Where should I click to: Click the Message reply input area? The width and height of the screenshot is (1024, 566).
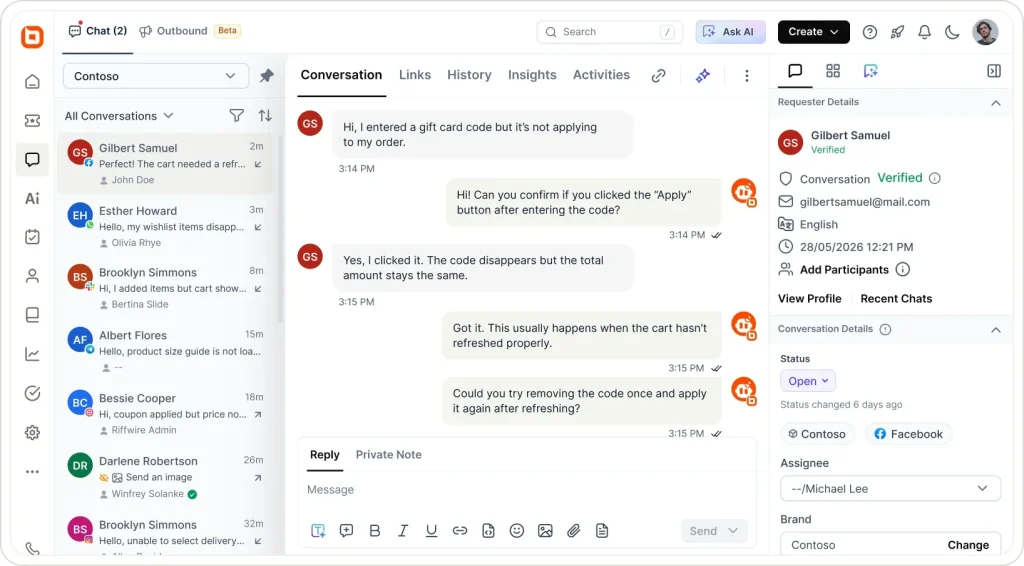(x=526, y=490)
